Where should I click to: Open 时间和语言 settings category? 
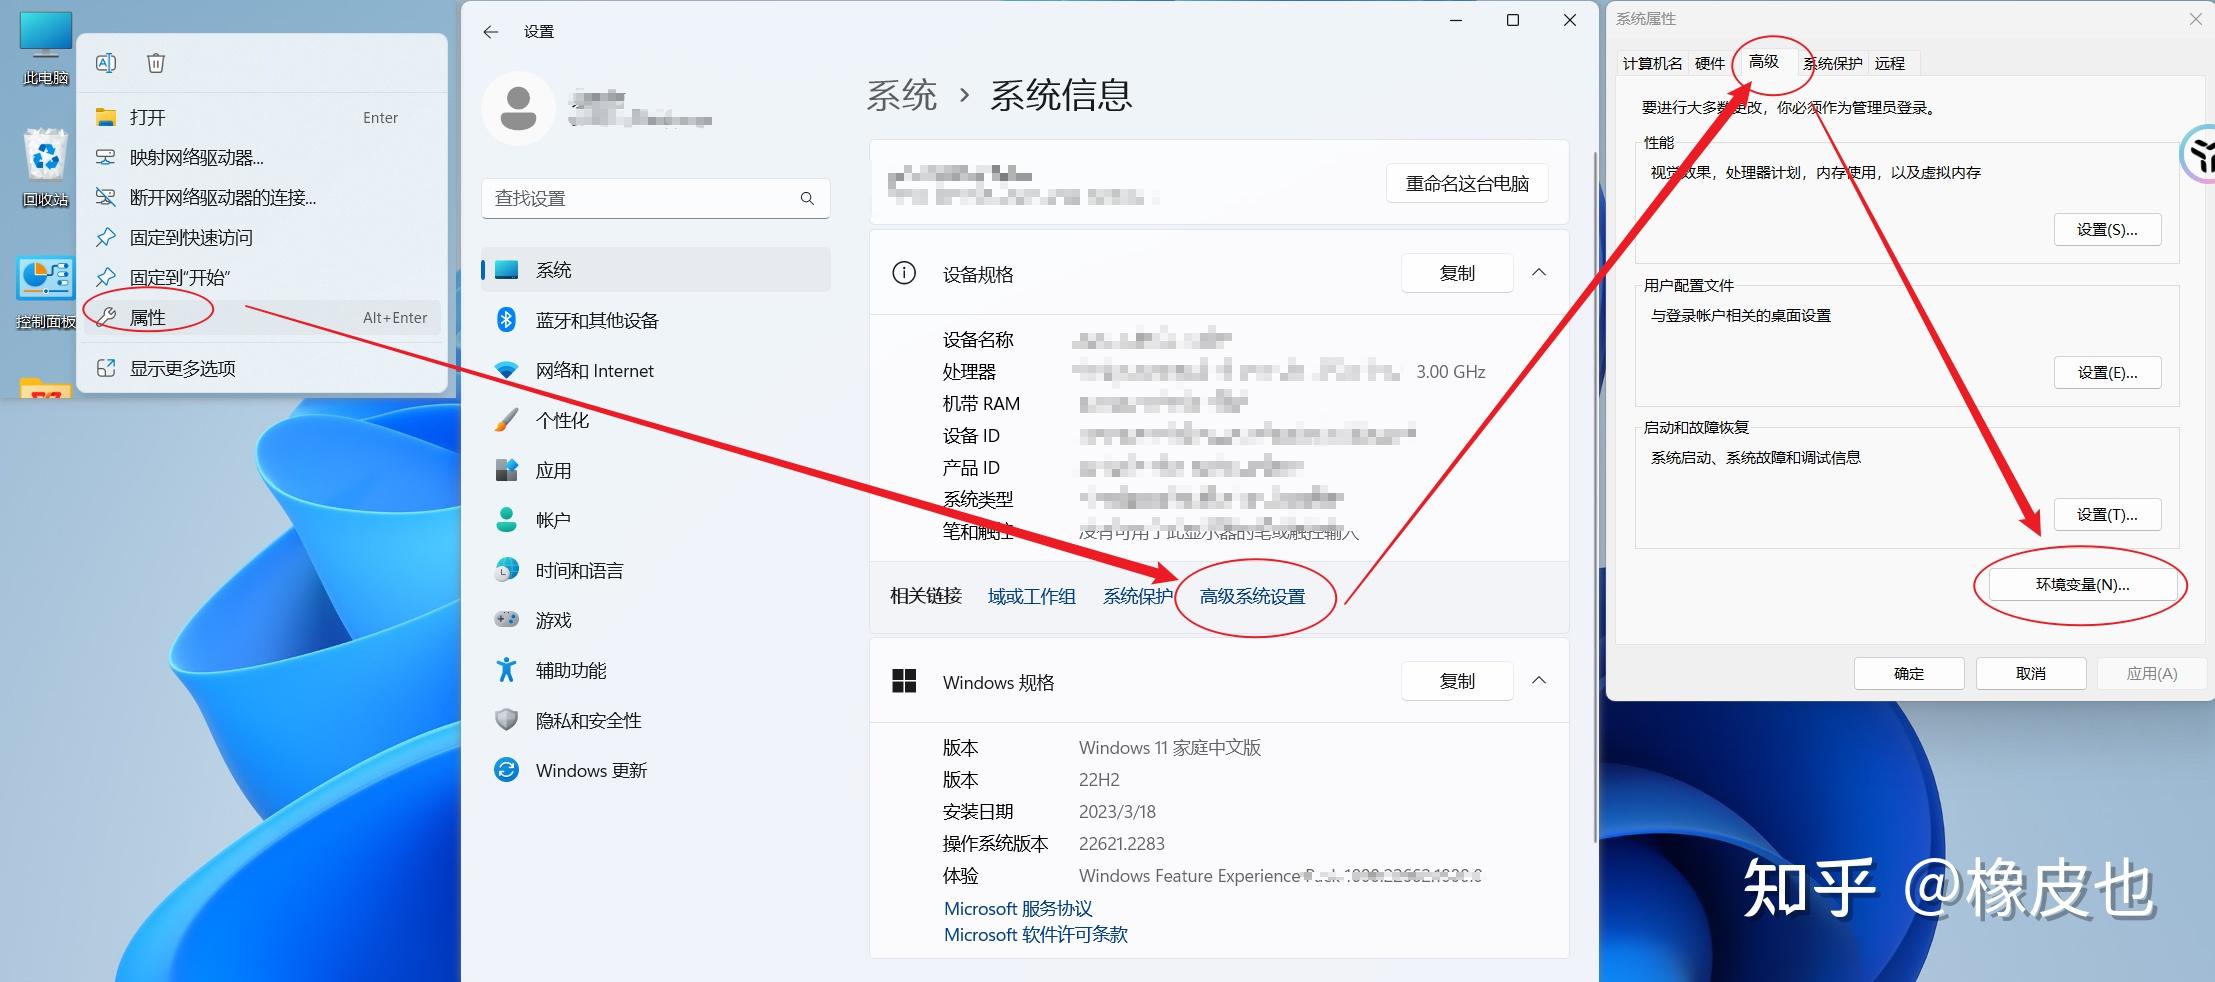tap(656, 570)
